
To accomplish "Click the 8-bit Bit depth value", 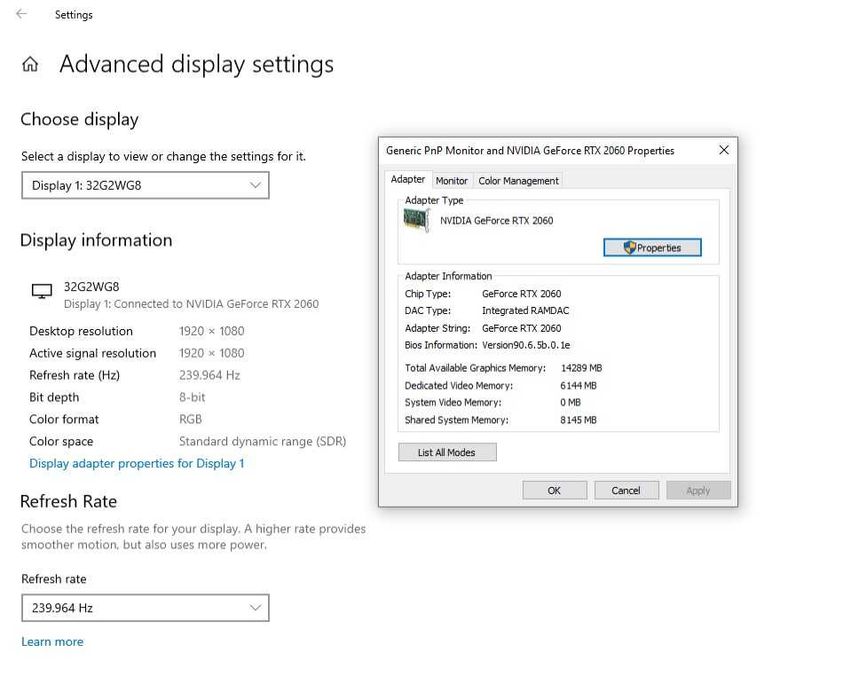I will [192, 397].
